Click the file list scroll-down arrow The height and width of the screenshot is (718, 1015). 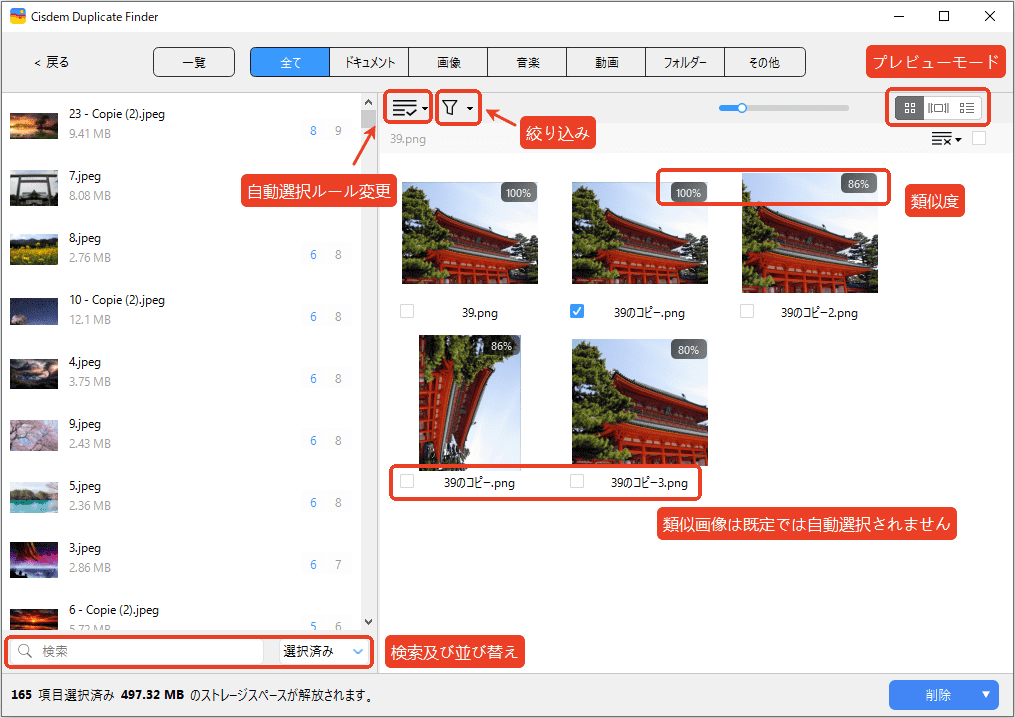pos(368,621)
